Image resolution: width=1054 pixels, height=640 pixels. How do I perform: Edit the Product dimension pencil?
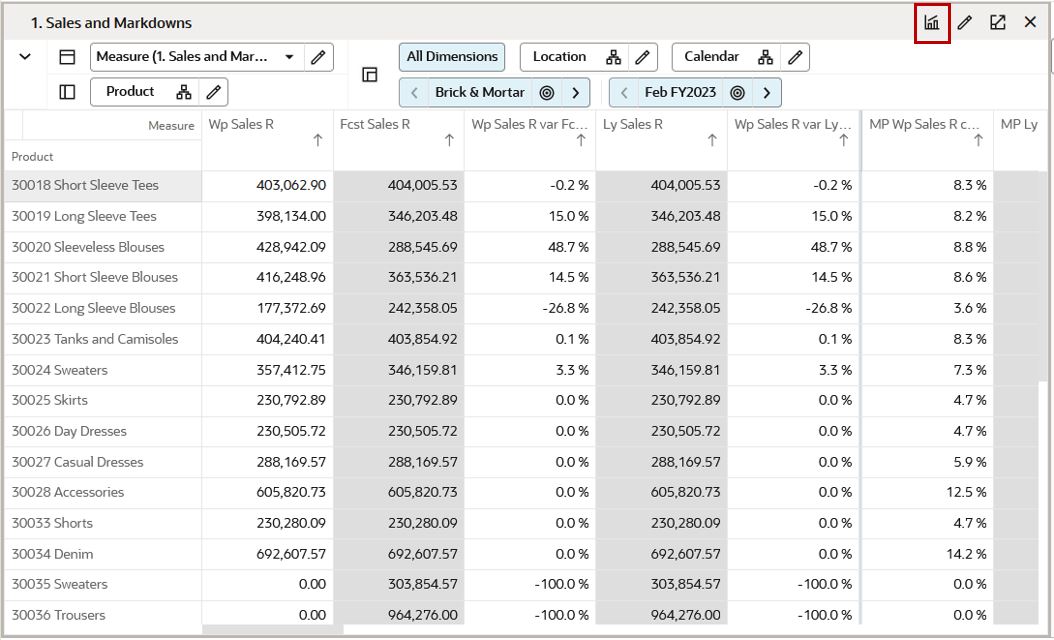pos(214,92)
